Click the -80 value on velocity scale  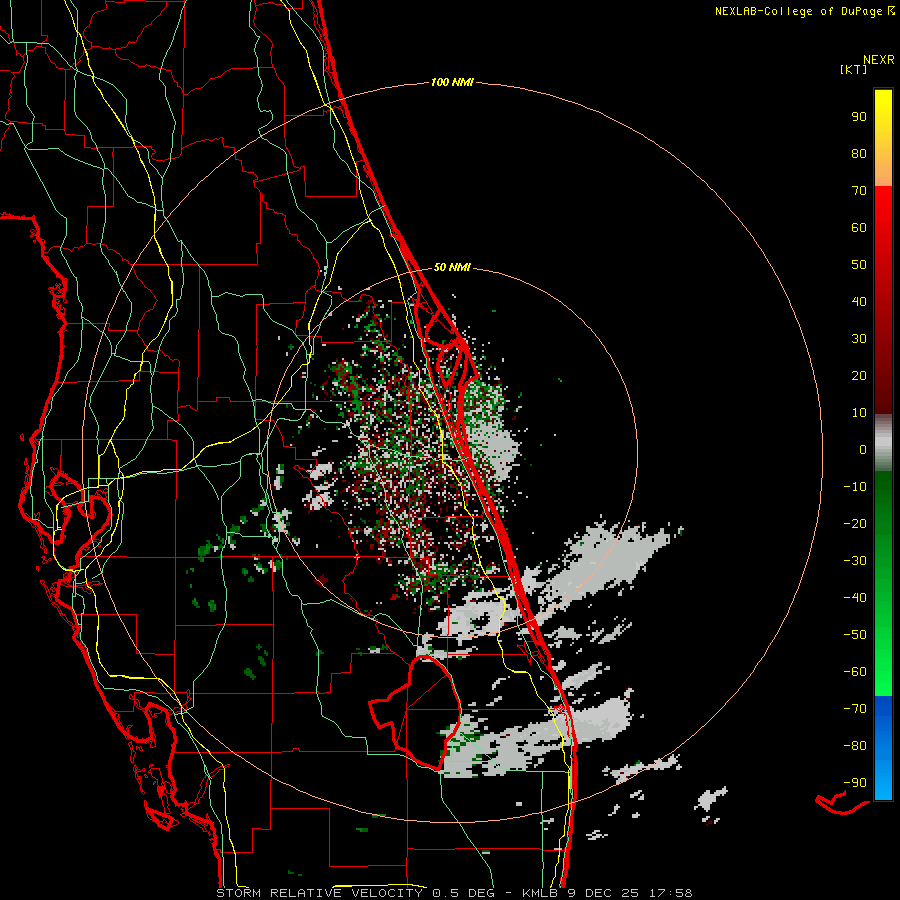[x=855, y=746]
